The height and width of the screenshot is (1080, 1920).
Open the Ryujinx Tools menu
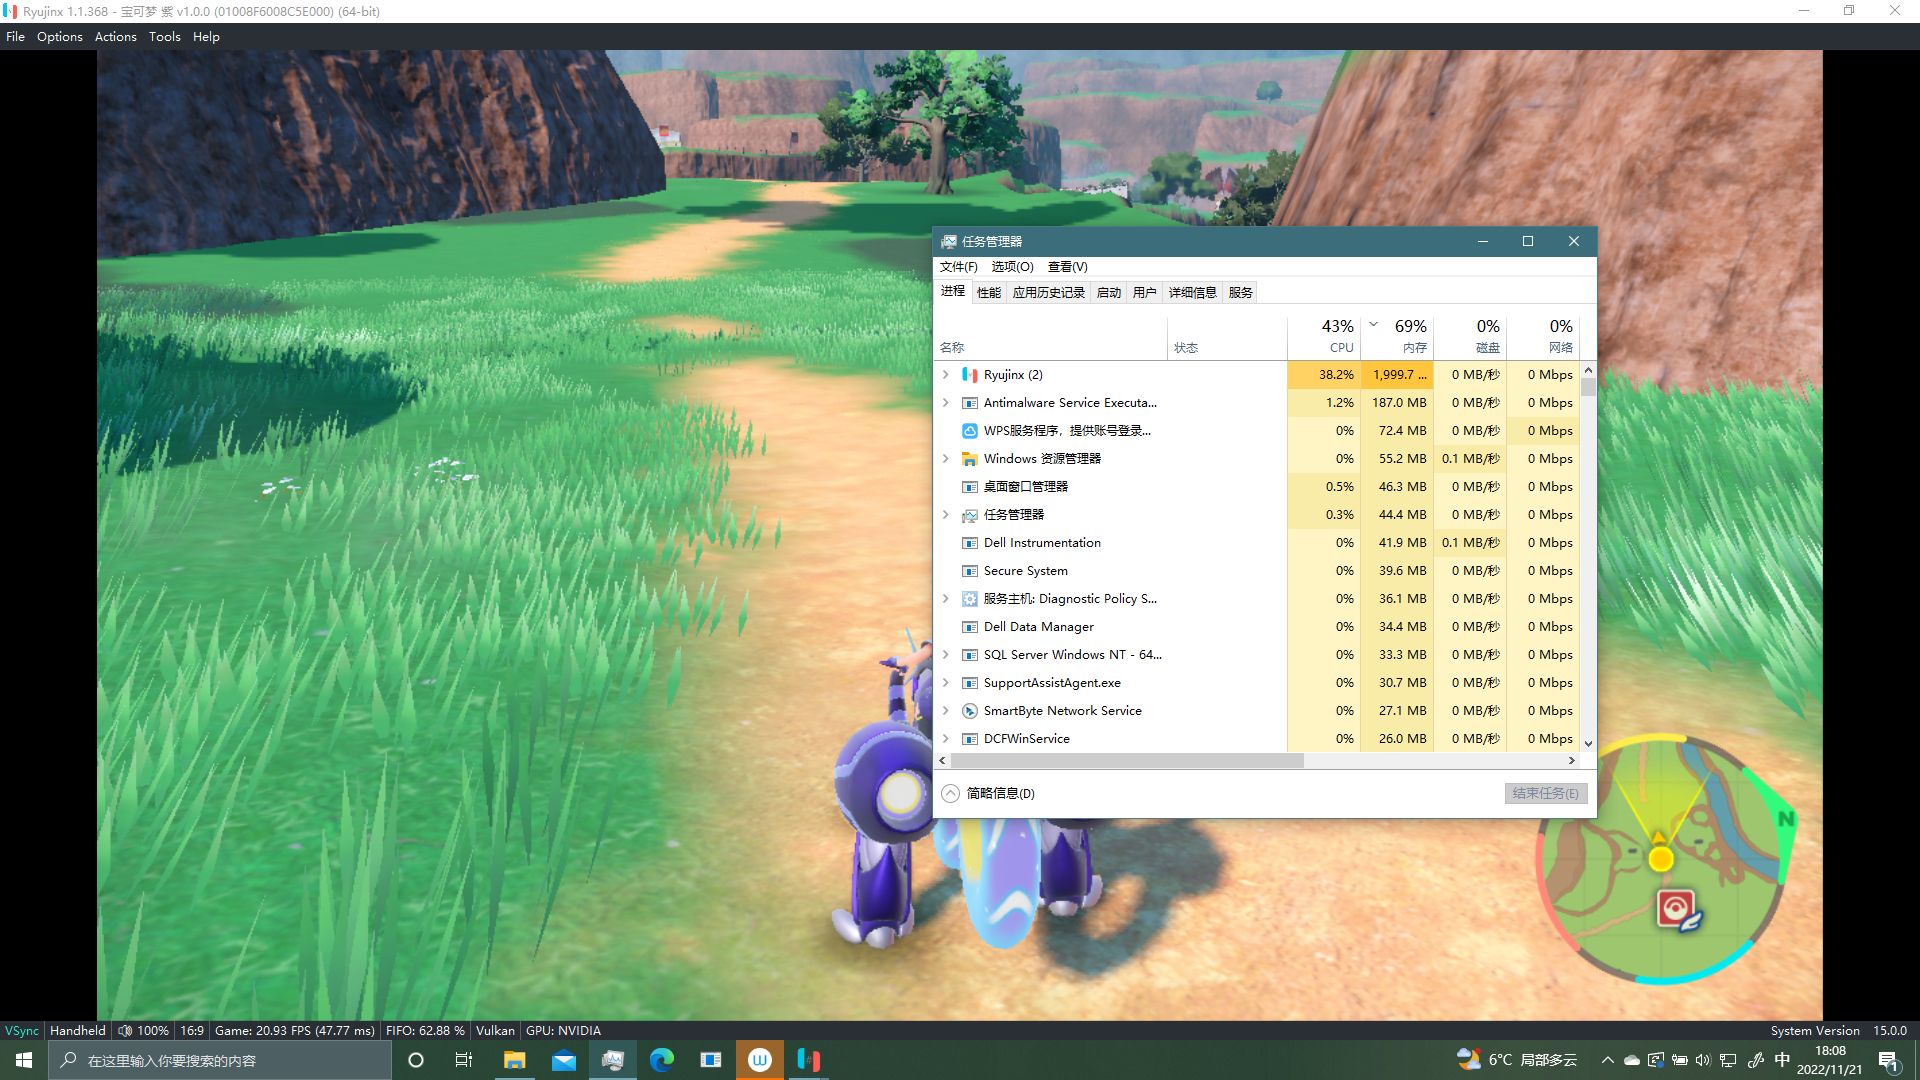pyautogui.click(x=165, y=37)
